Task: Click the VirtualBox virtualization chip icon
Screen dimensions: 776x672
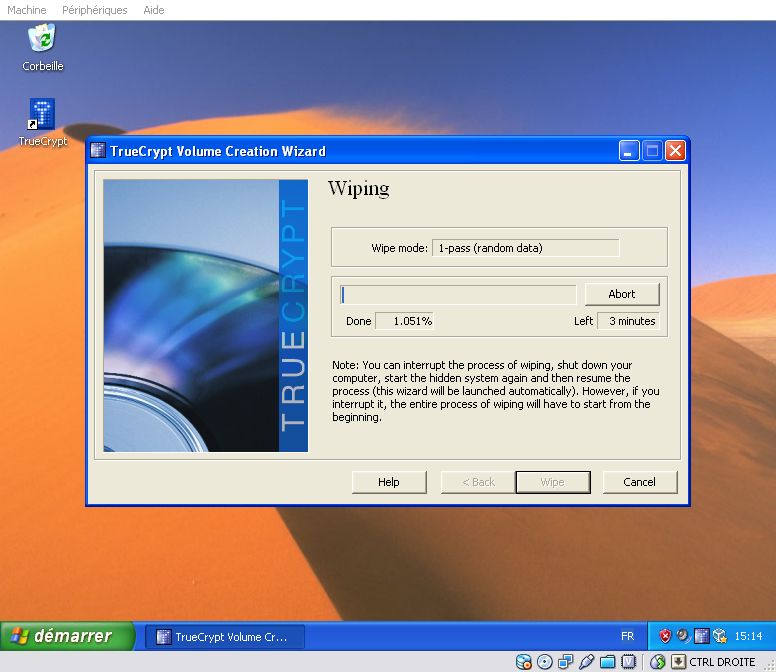Action: 628,662
